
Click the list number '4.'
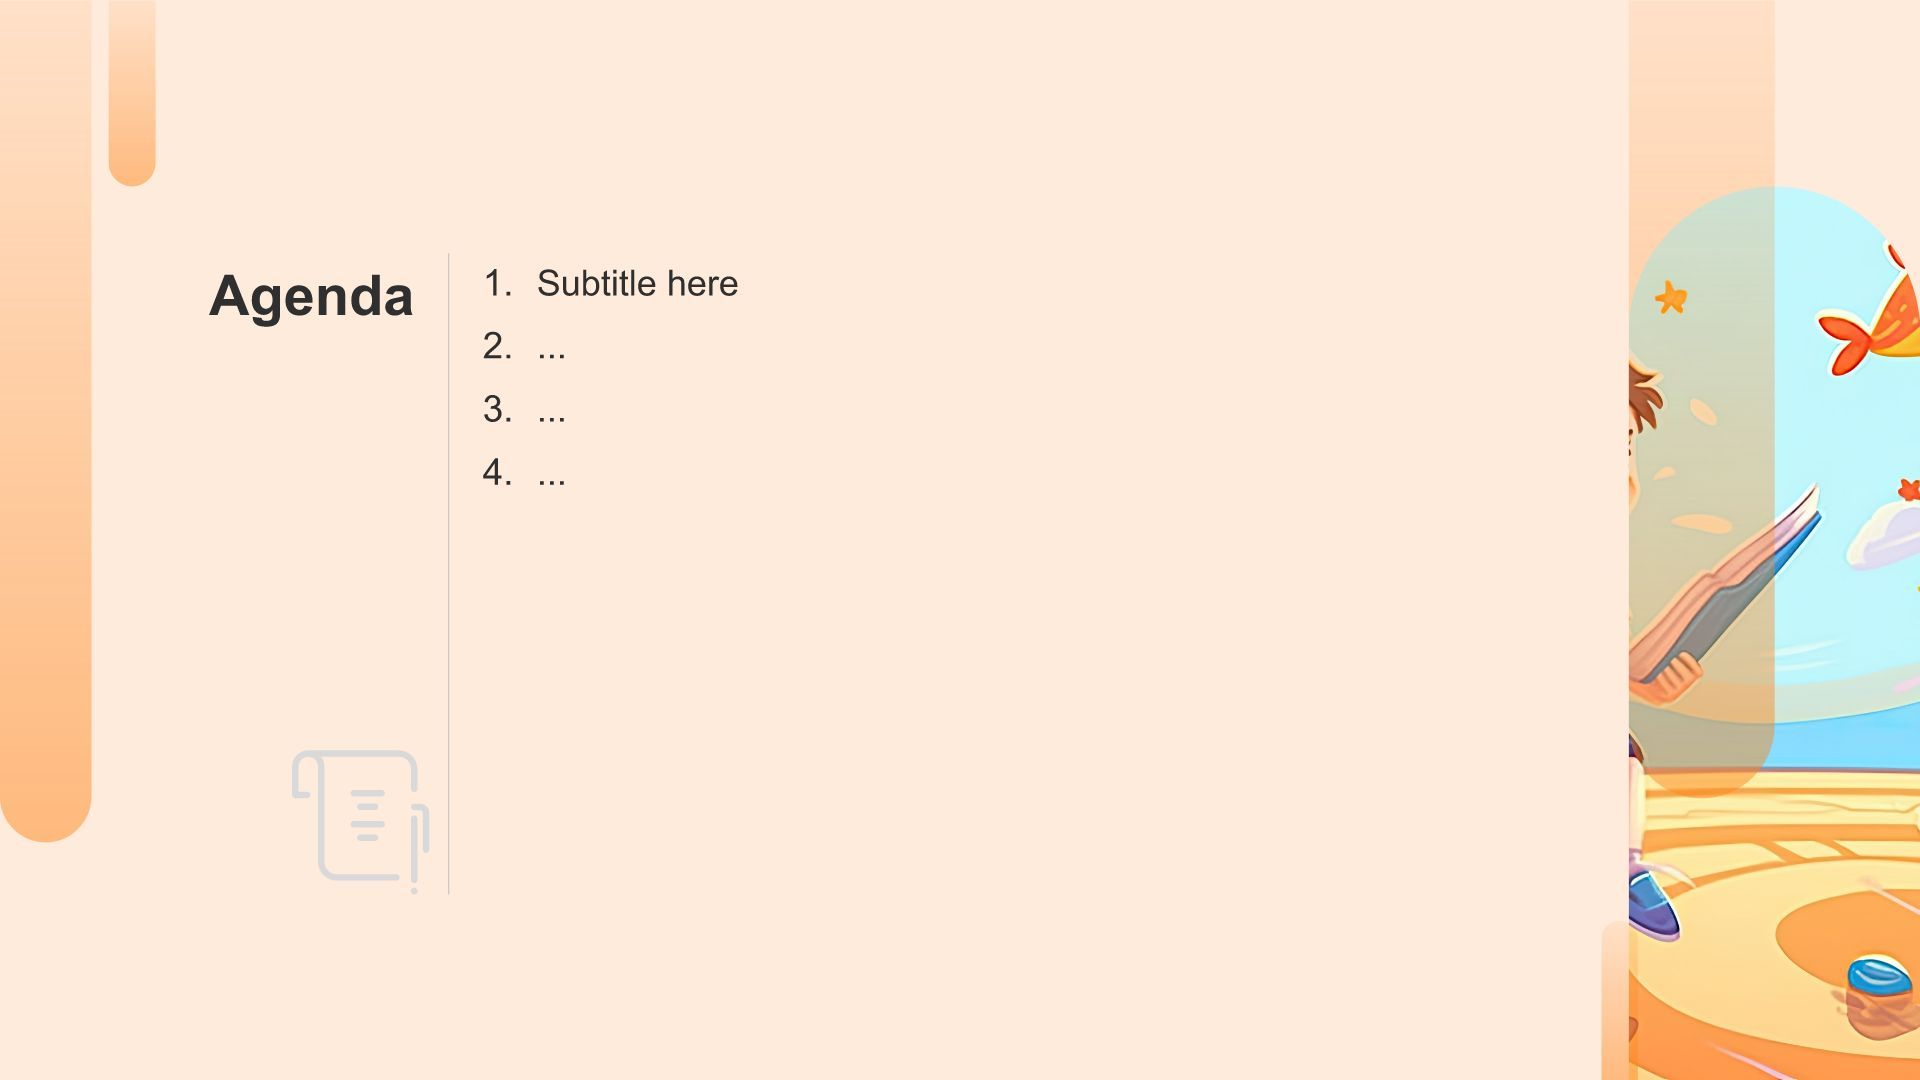pyautogui.click(x=497, y=473)
